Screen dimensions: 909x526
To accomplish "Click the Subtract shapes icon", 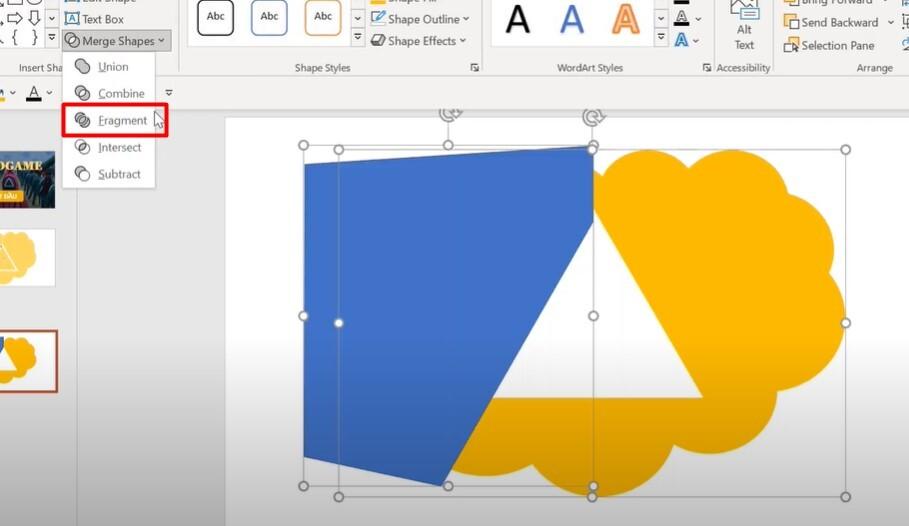I will pyautogui.click(x=83, y=174).
